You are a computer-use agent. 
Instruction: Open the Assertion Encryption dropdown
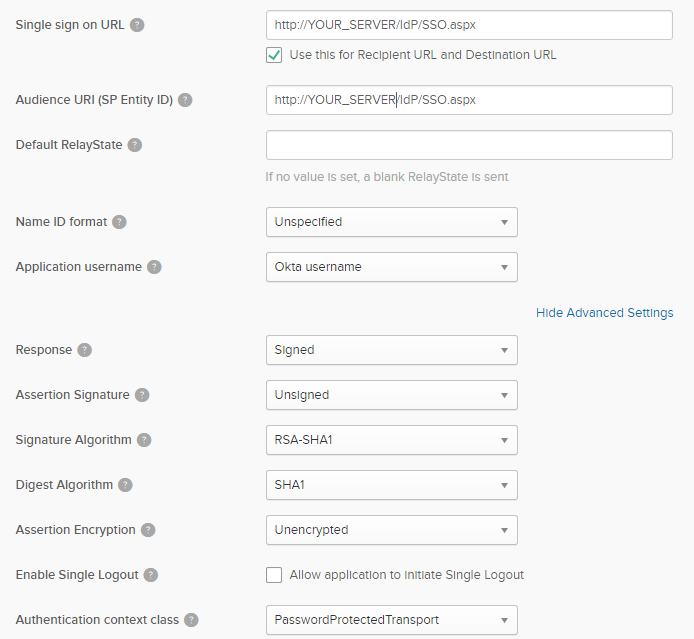[391, 530]
